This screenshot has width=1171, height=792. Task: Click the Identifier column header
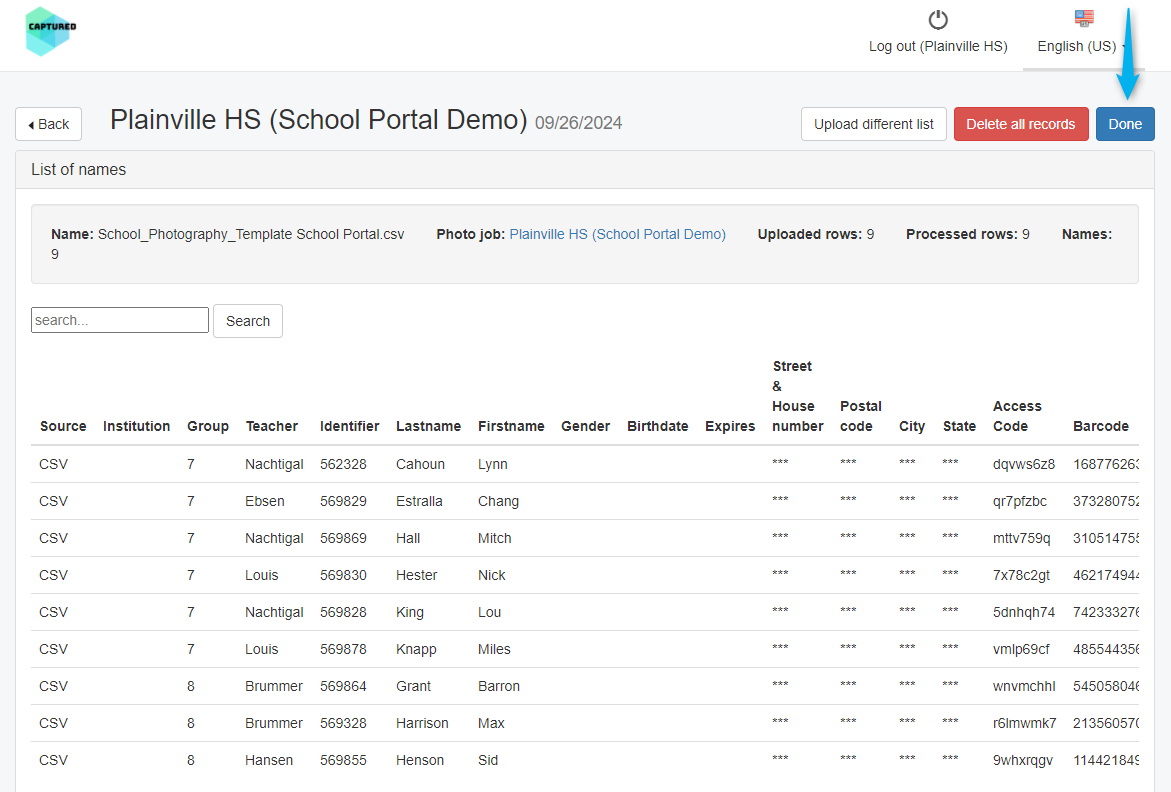pos(350,426)
